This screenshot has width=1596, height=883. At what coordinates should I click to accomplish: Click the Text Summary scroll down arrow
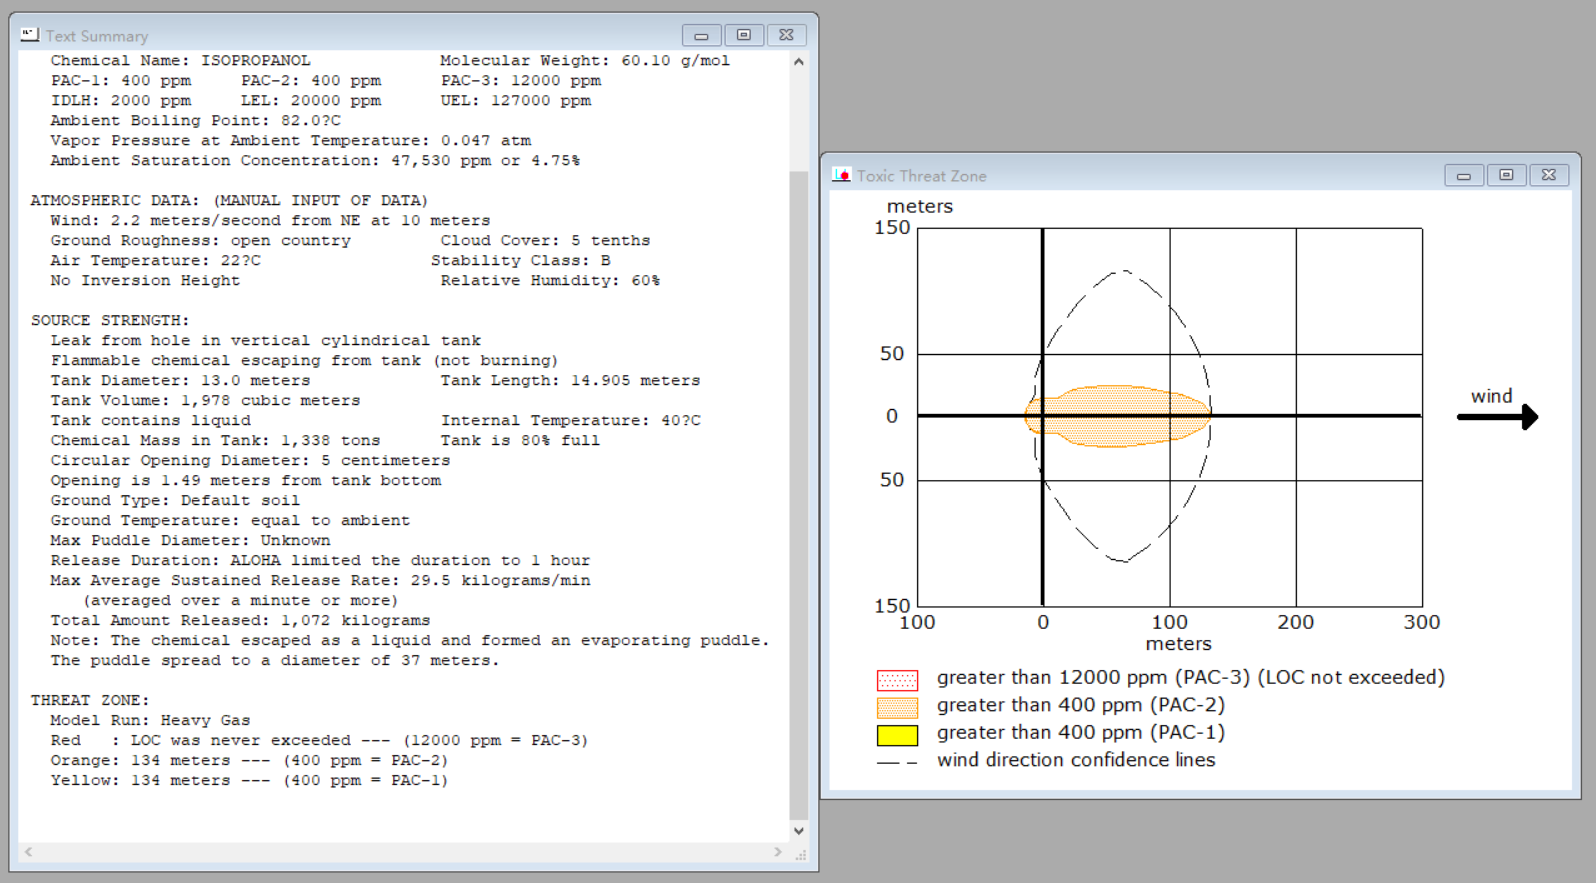click(798, 831)
